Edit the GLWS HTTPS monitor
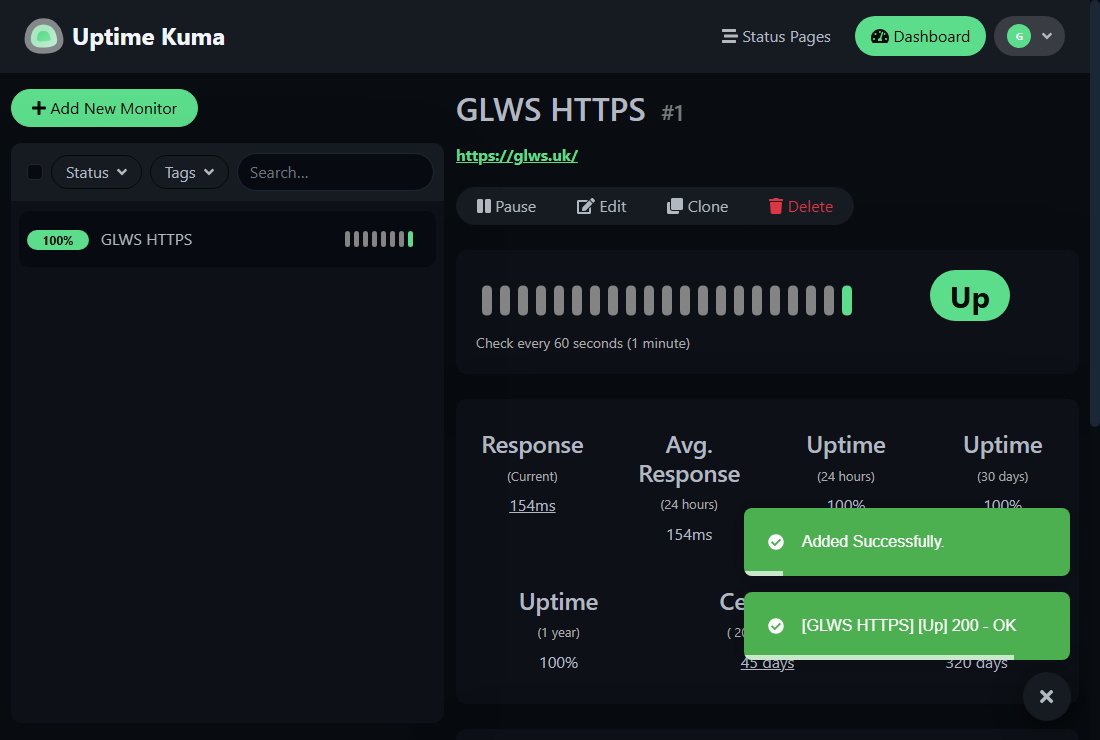 point(601,206)
